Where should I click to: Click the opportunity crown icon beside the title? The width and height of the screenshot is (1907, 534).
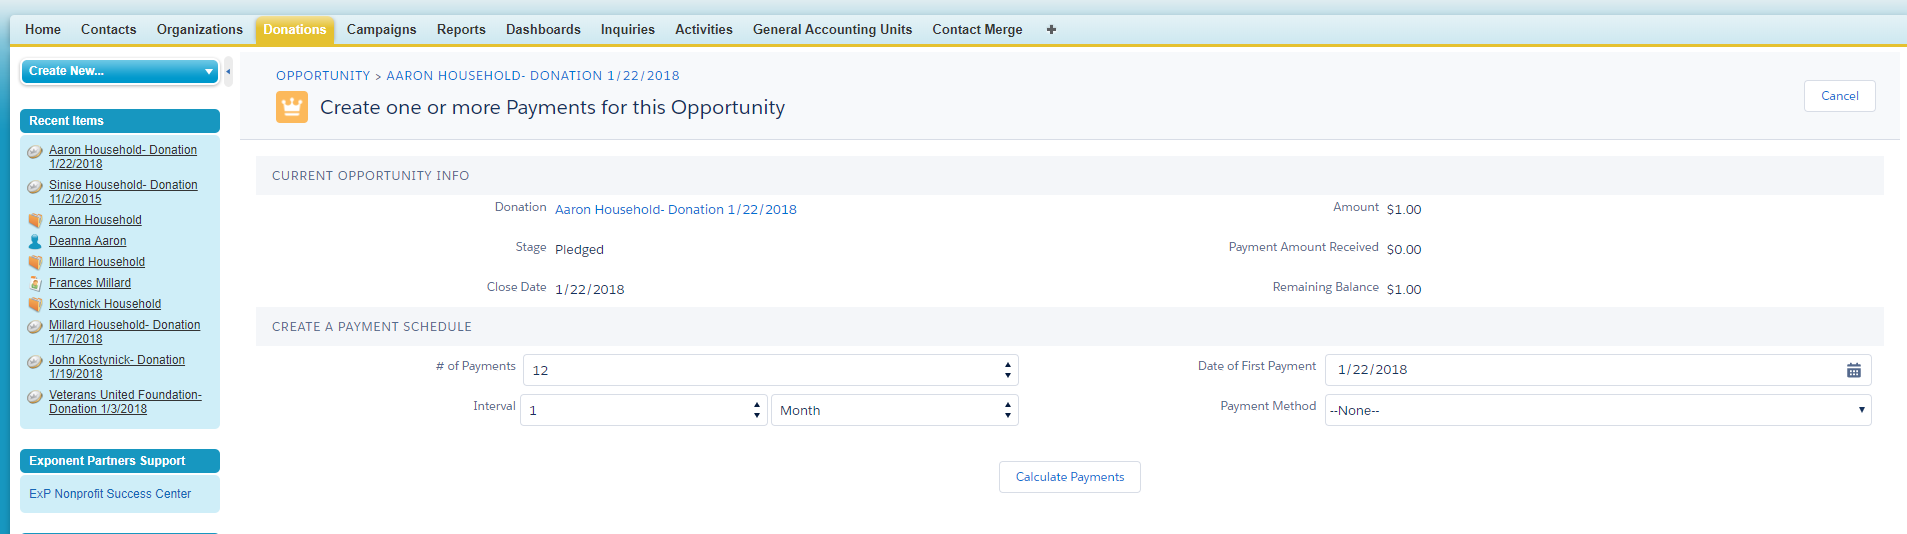point(291,107)
